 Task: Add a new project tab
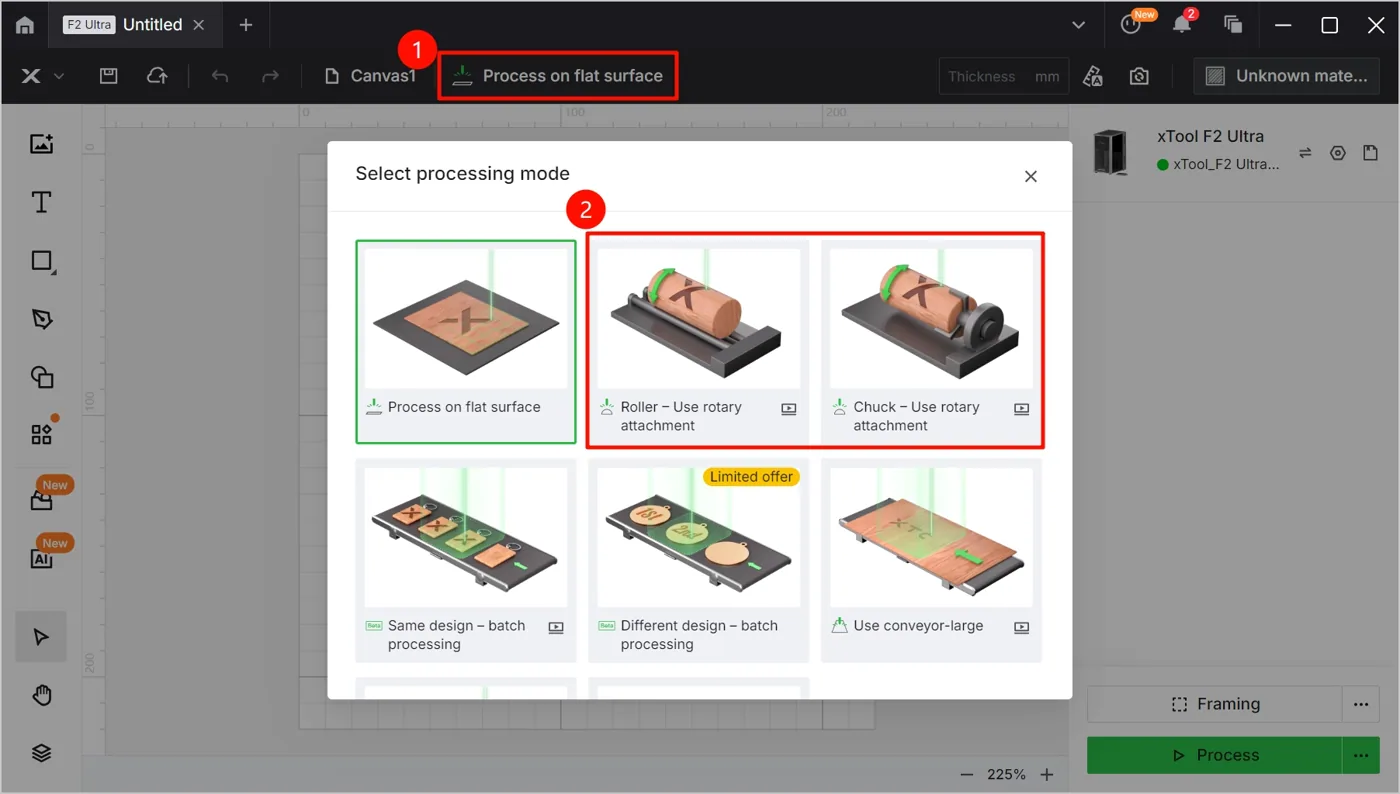246,25
